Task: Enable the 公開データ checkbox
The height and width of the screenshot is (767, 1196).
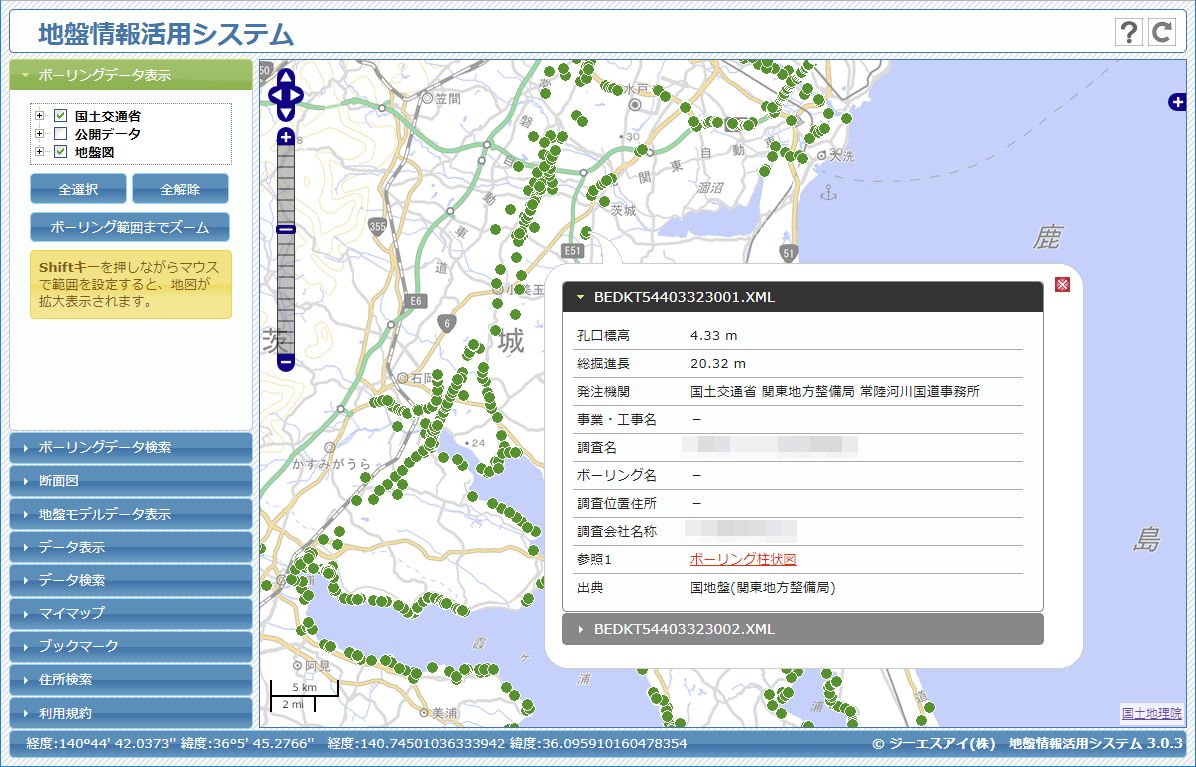Action: [x=61, y=133]
